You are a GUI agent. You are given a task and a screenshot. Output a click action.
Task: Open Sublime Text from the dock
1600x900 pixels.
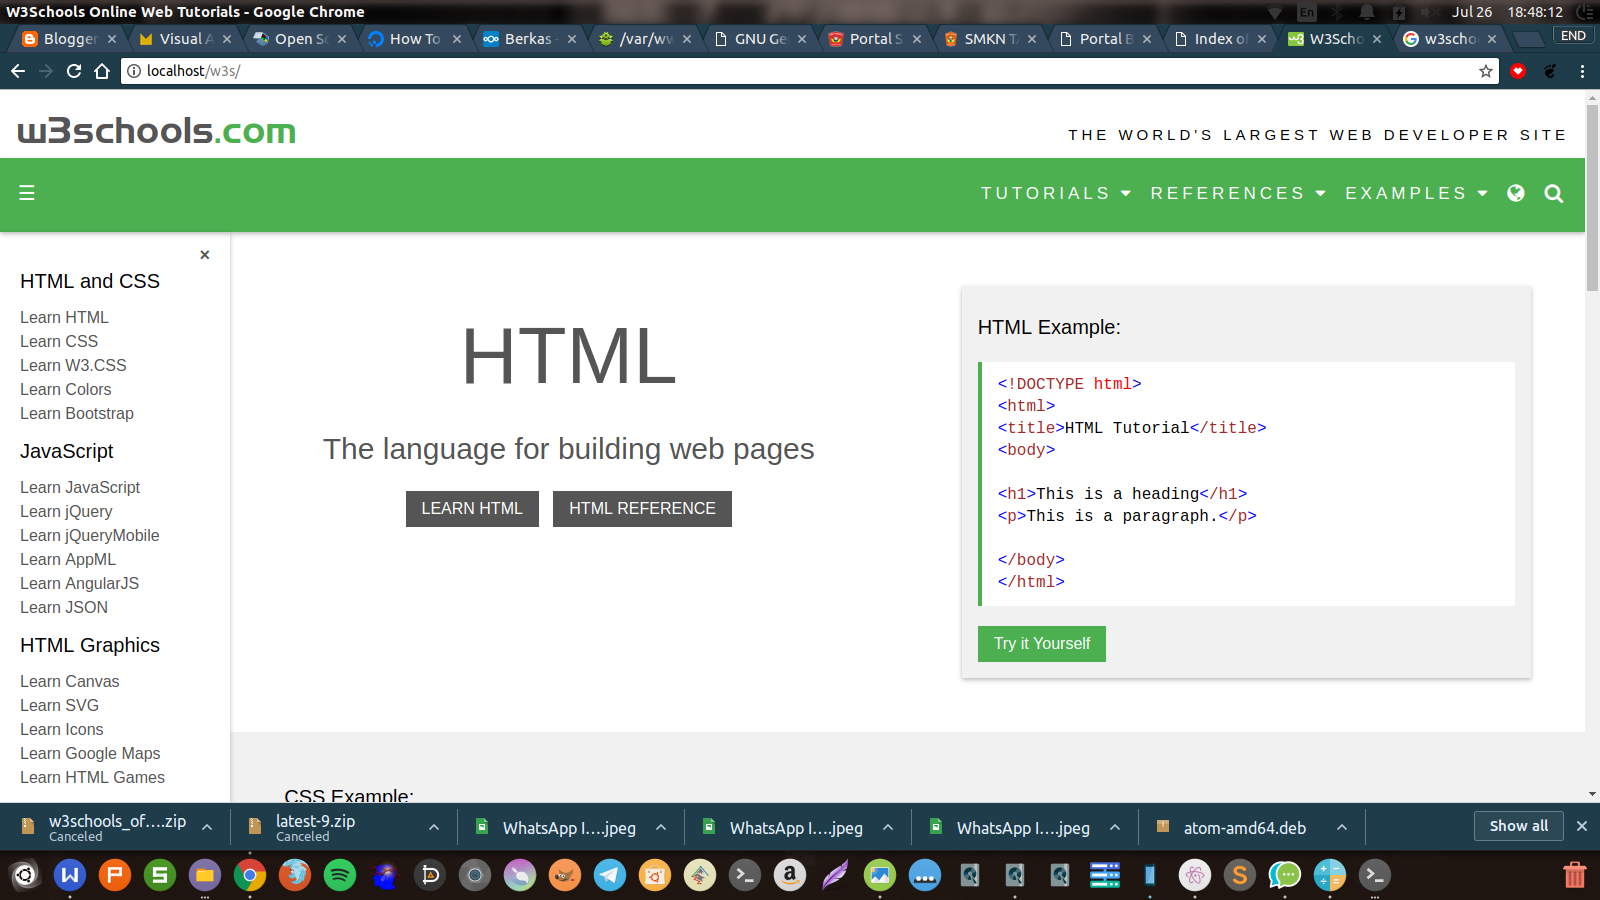pos(1240,876)
